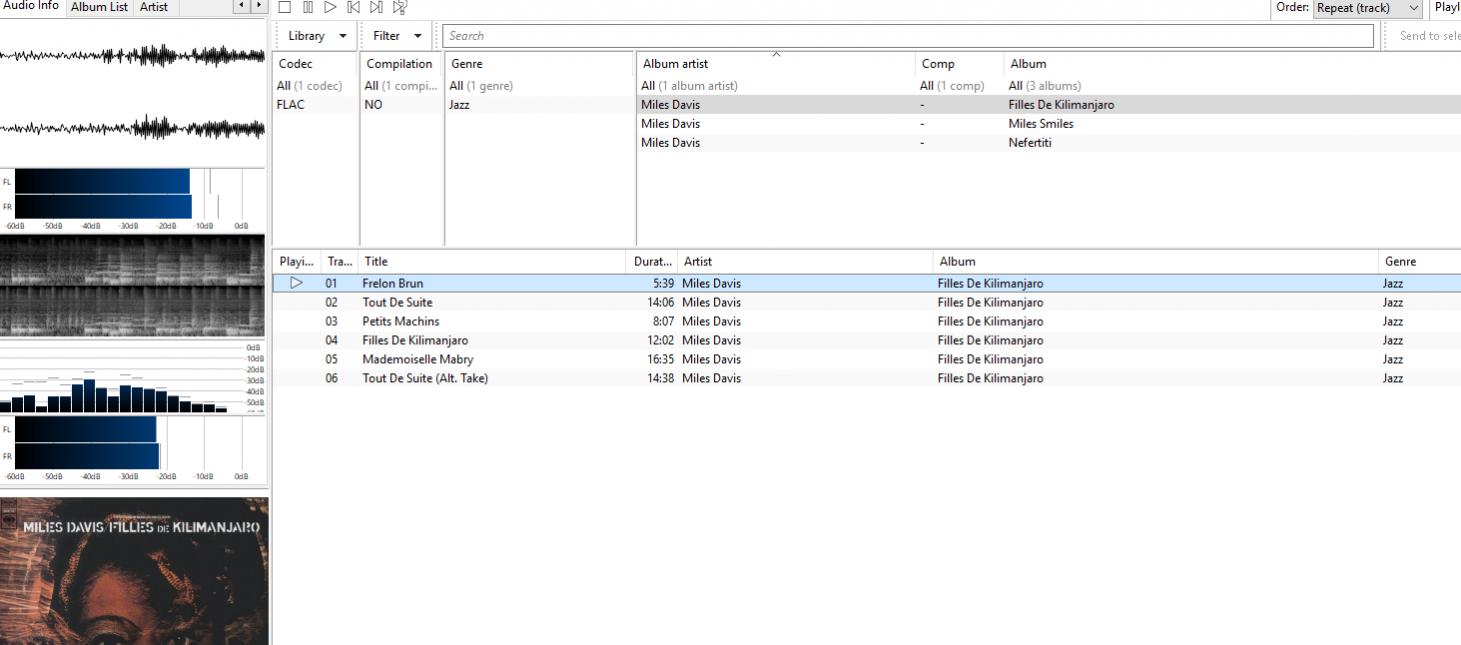Open the Filter dropdown menu
The image size is (1461, 645).
pyautogui.click(x=397, y=36)
